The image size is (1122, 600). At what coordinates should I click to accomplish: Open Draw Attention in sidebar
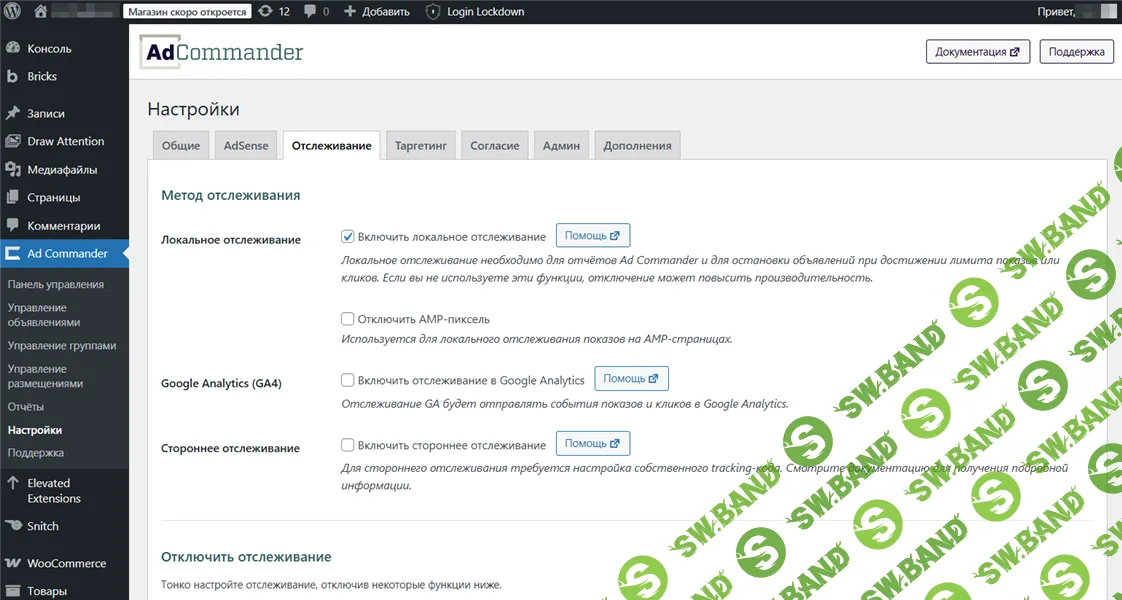[x=65, y=141]
